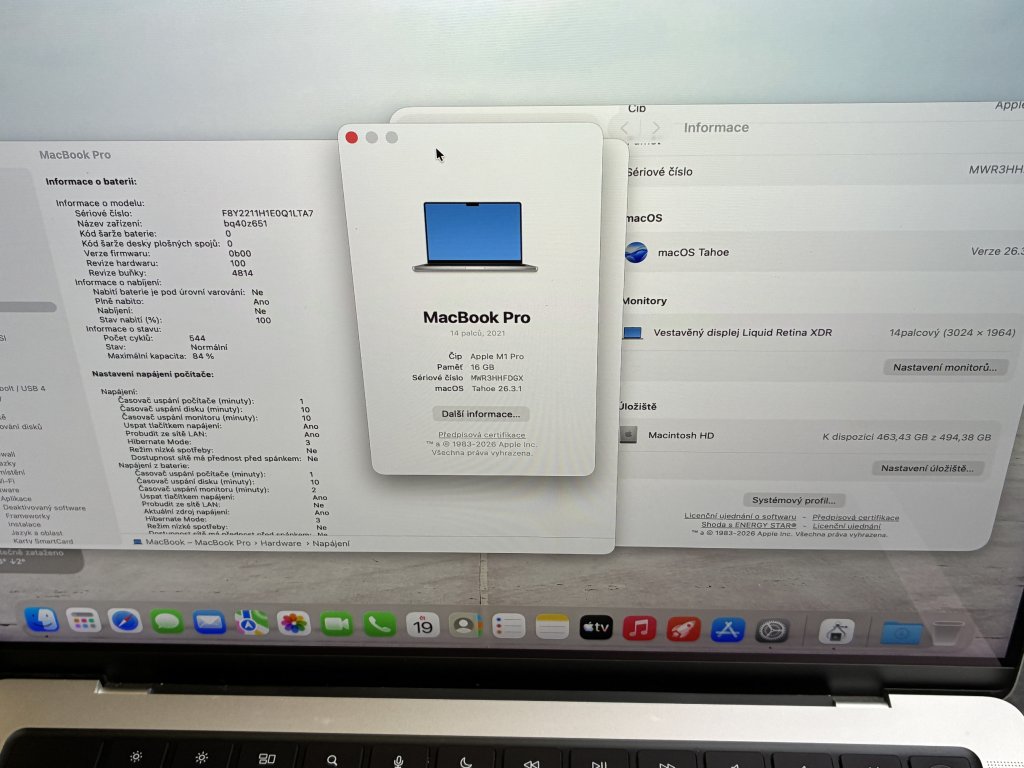This screenshot has height=768, width=1024.
Task: Click the macOS Tahoe logo icon
Action: (x=636, y=252)
